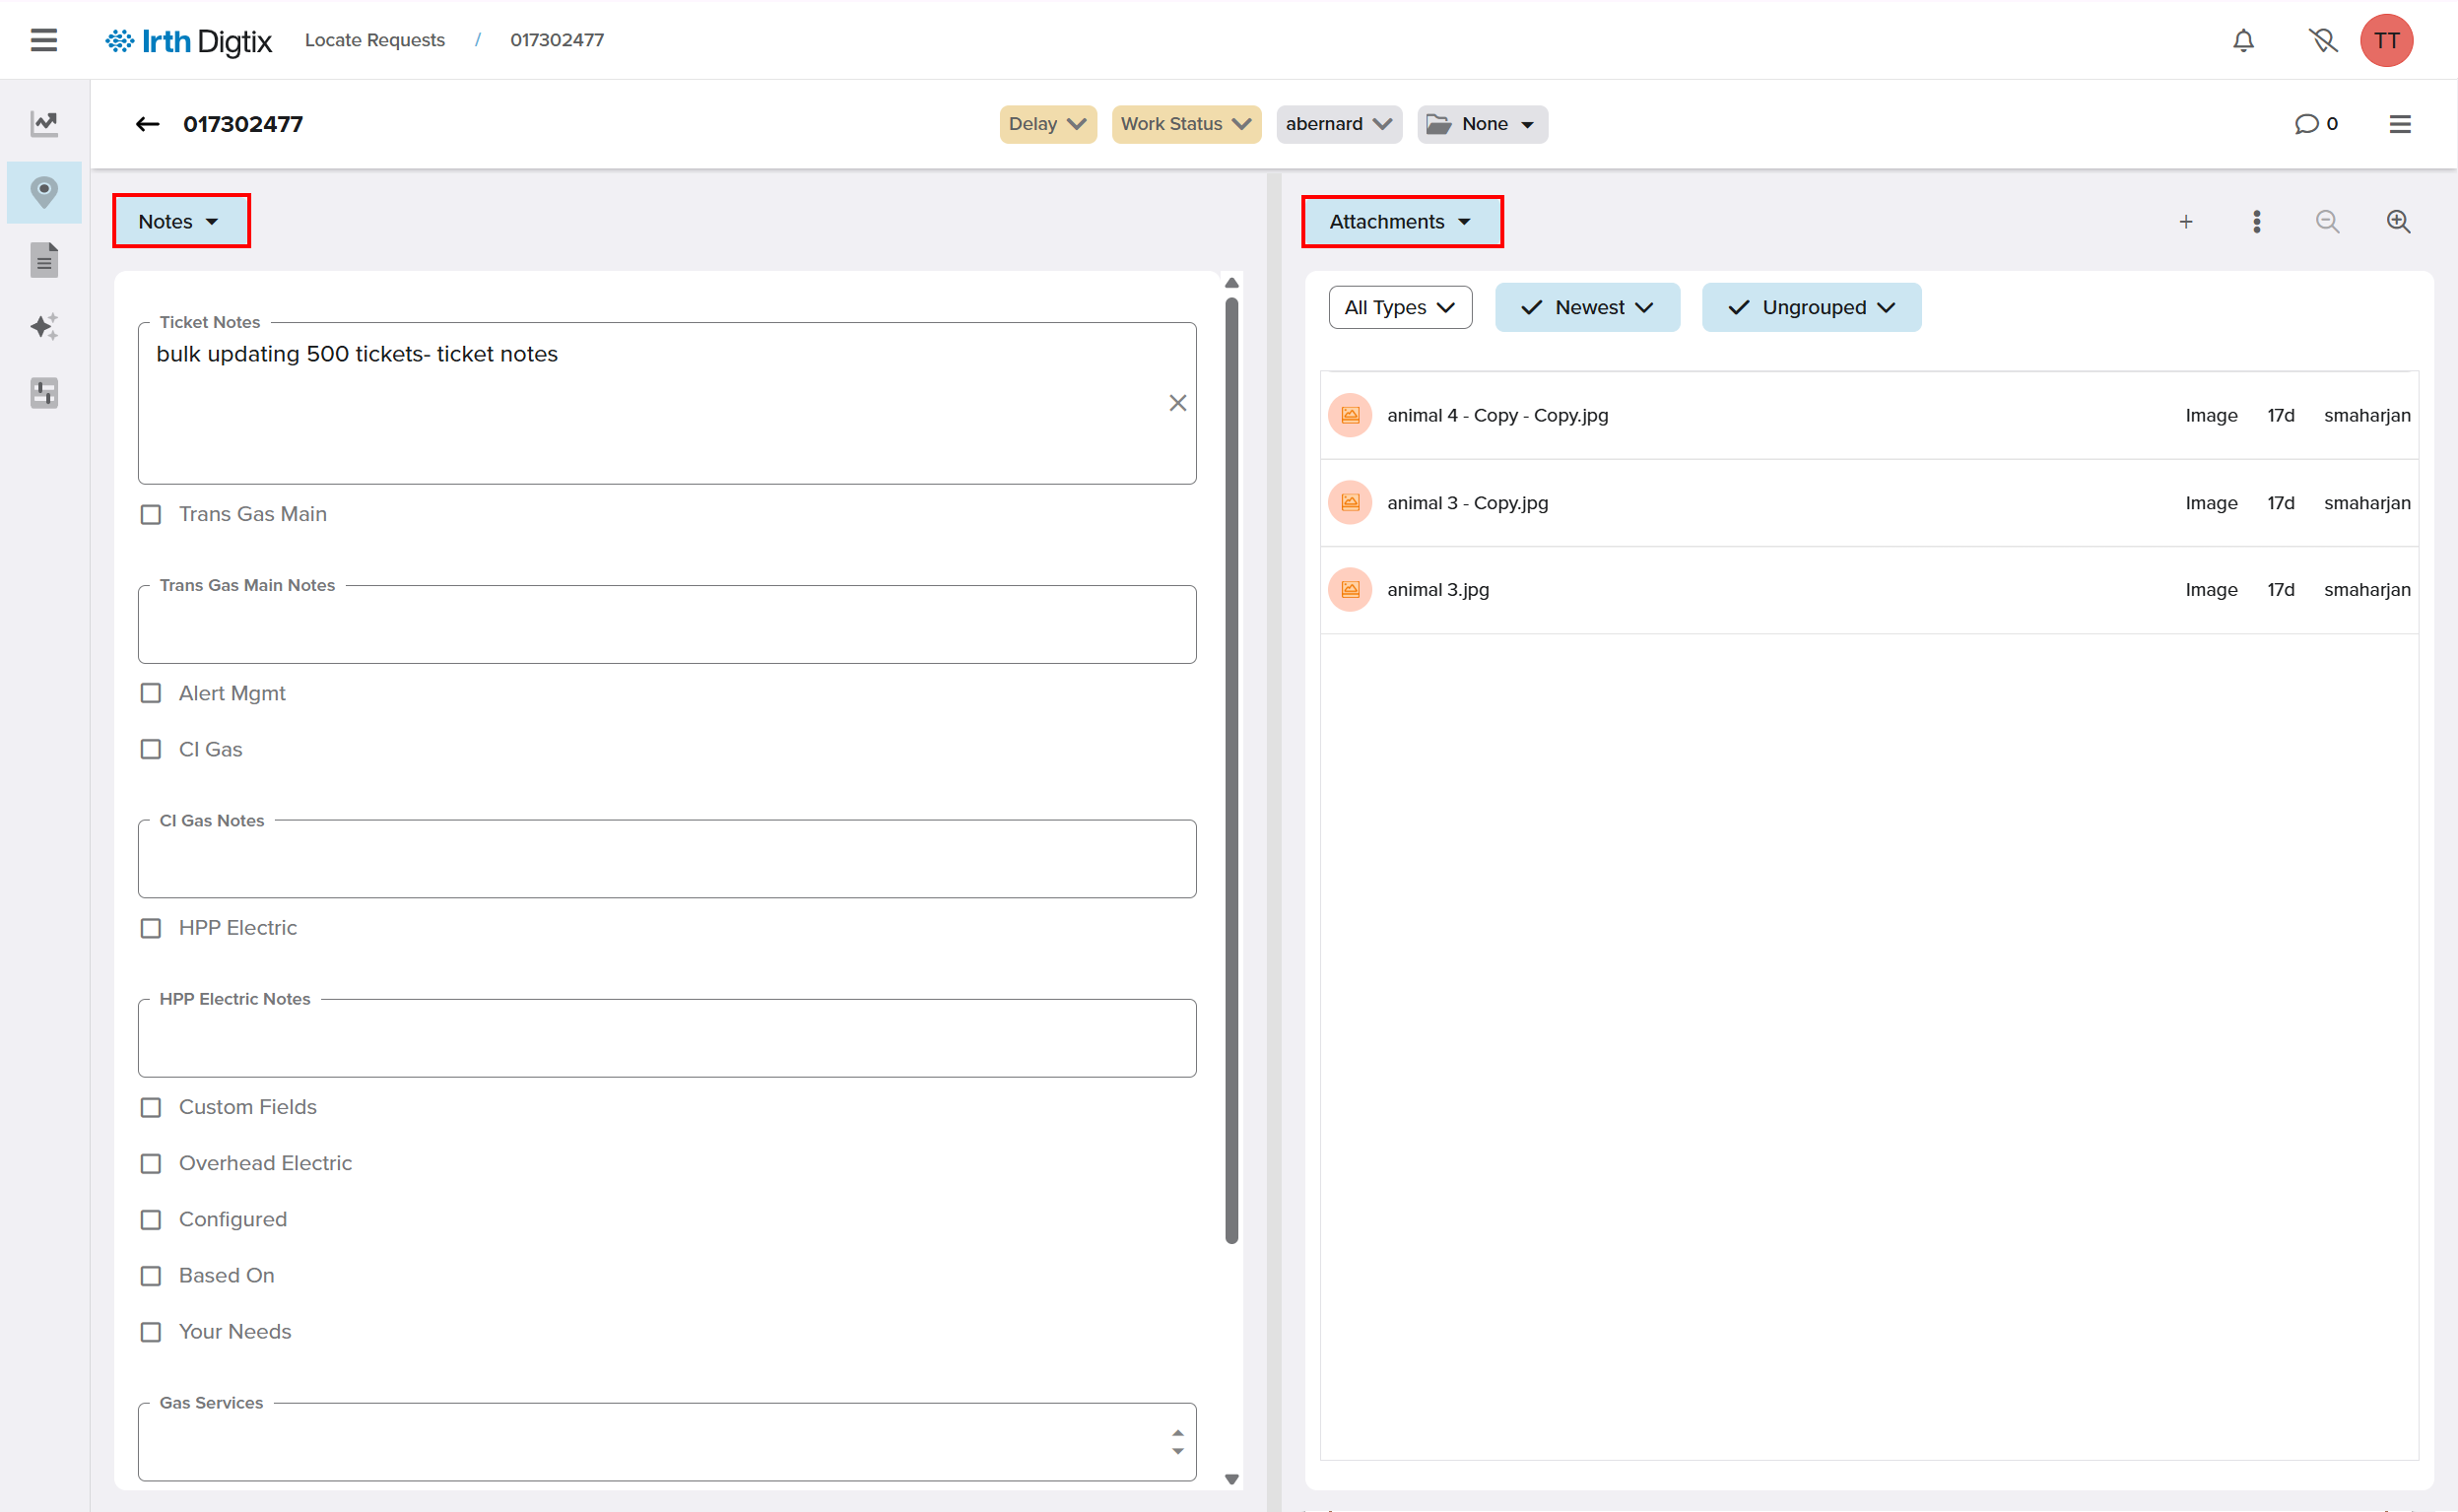Click the sparkle AI sidebar icon
The height and width of the screenshot is (1512, 2458).
point(44,326)
